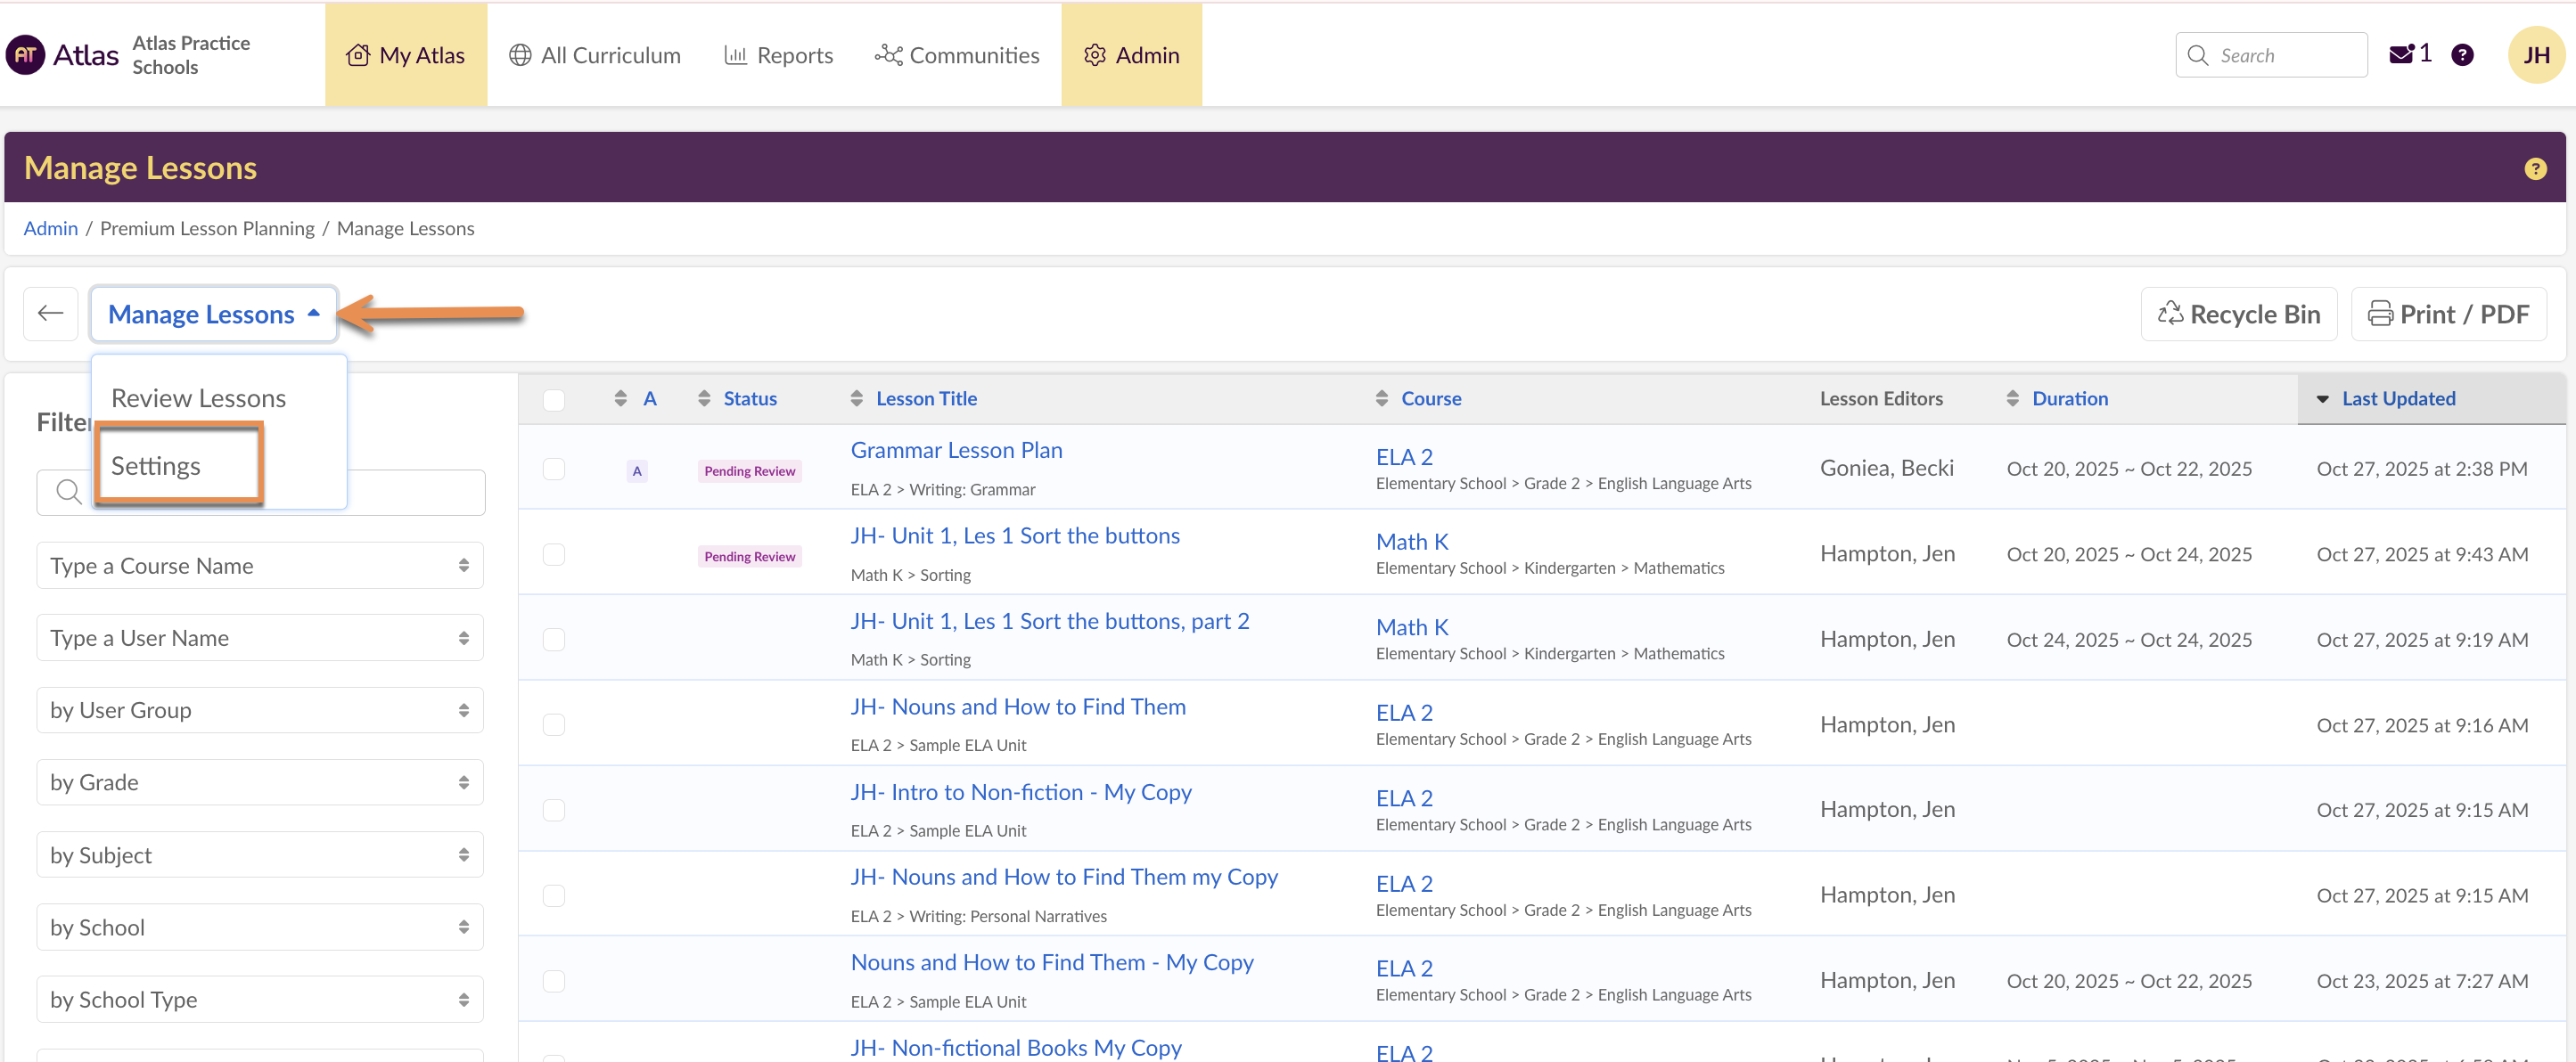
Task: Open the Recycle Bin
Action: point(2238,315)
